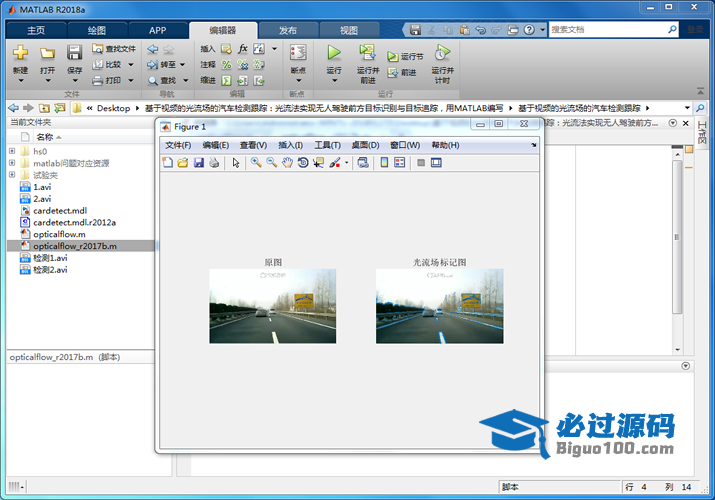Toggle the Insert Legend button
Viewport: 715px width, 500px height.
(x=399, y=163)
